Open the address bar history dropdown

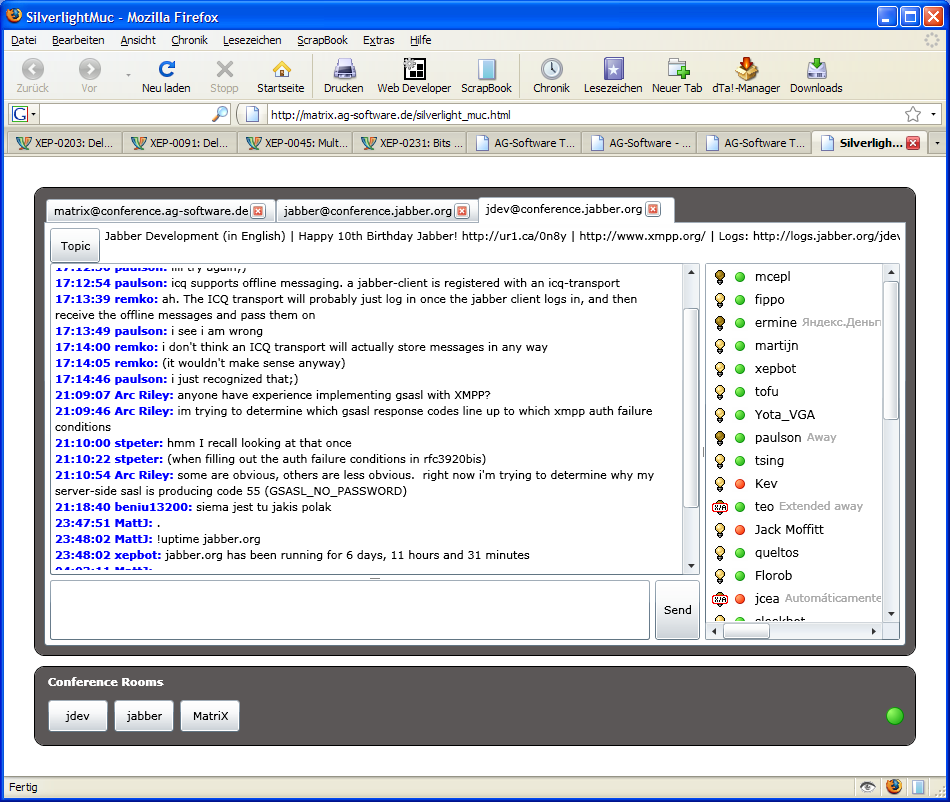(x=933, y=114)
